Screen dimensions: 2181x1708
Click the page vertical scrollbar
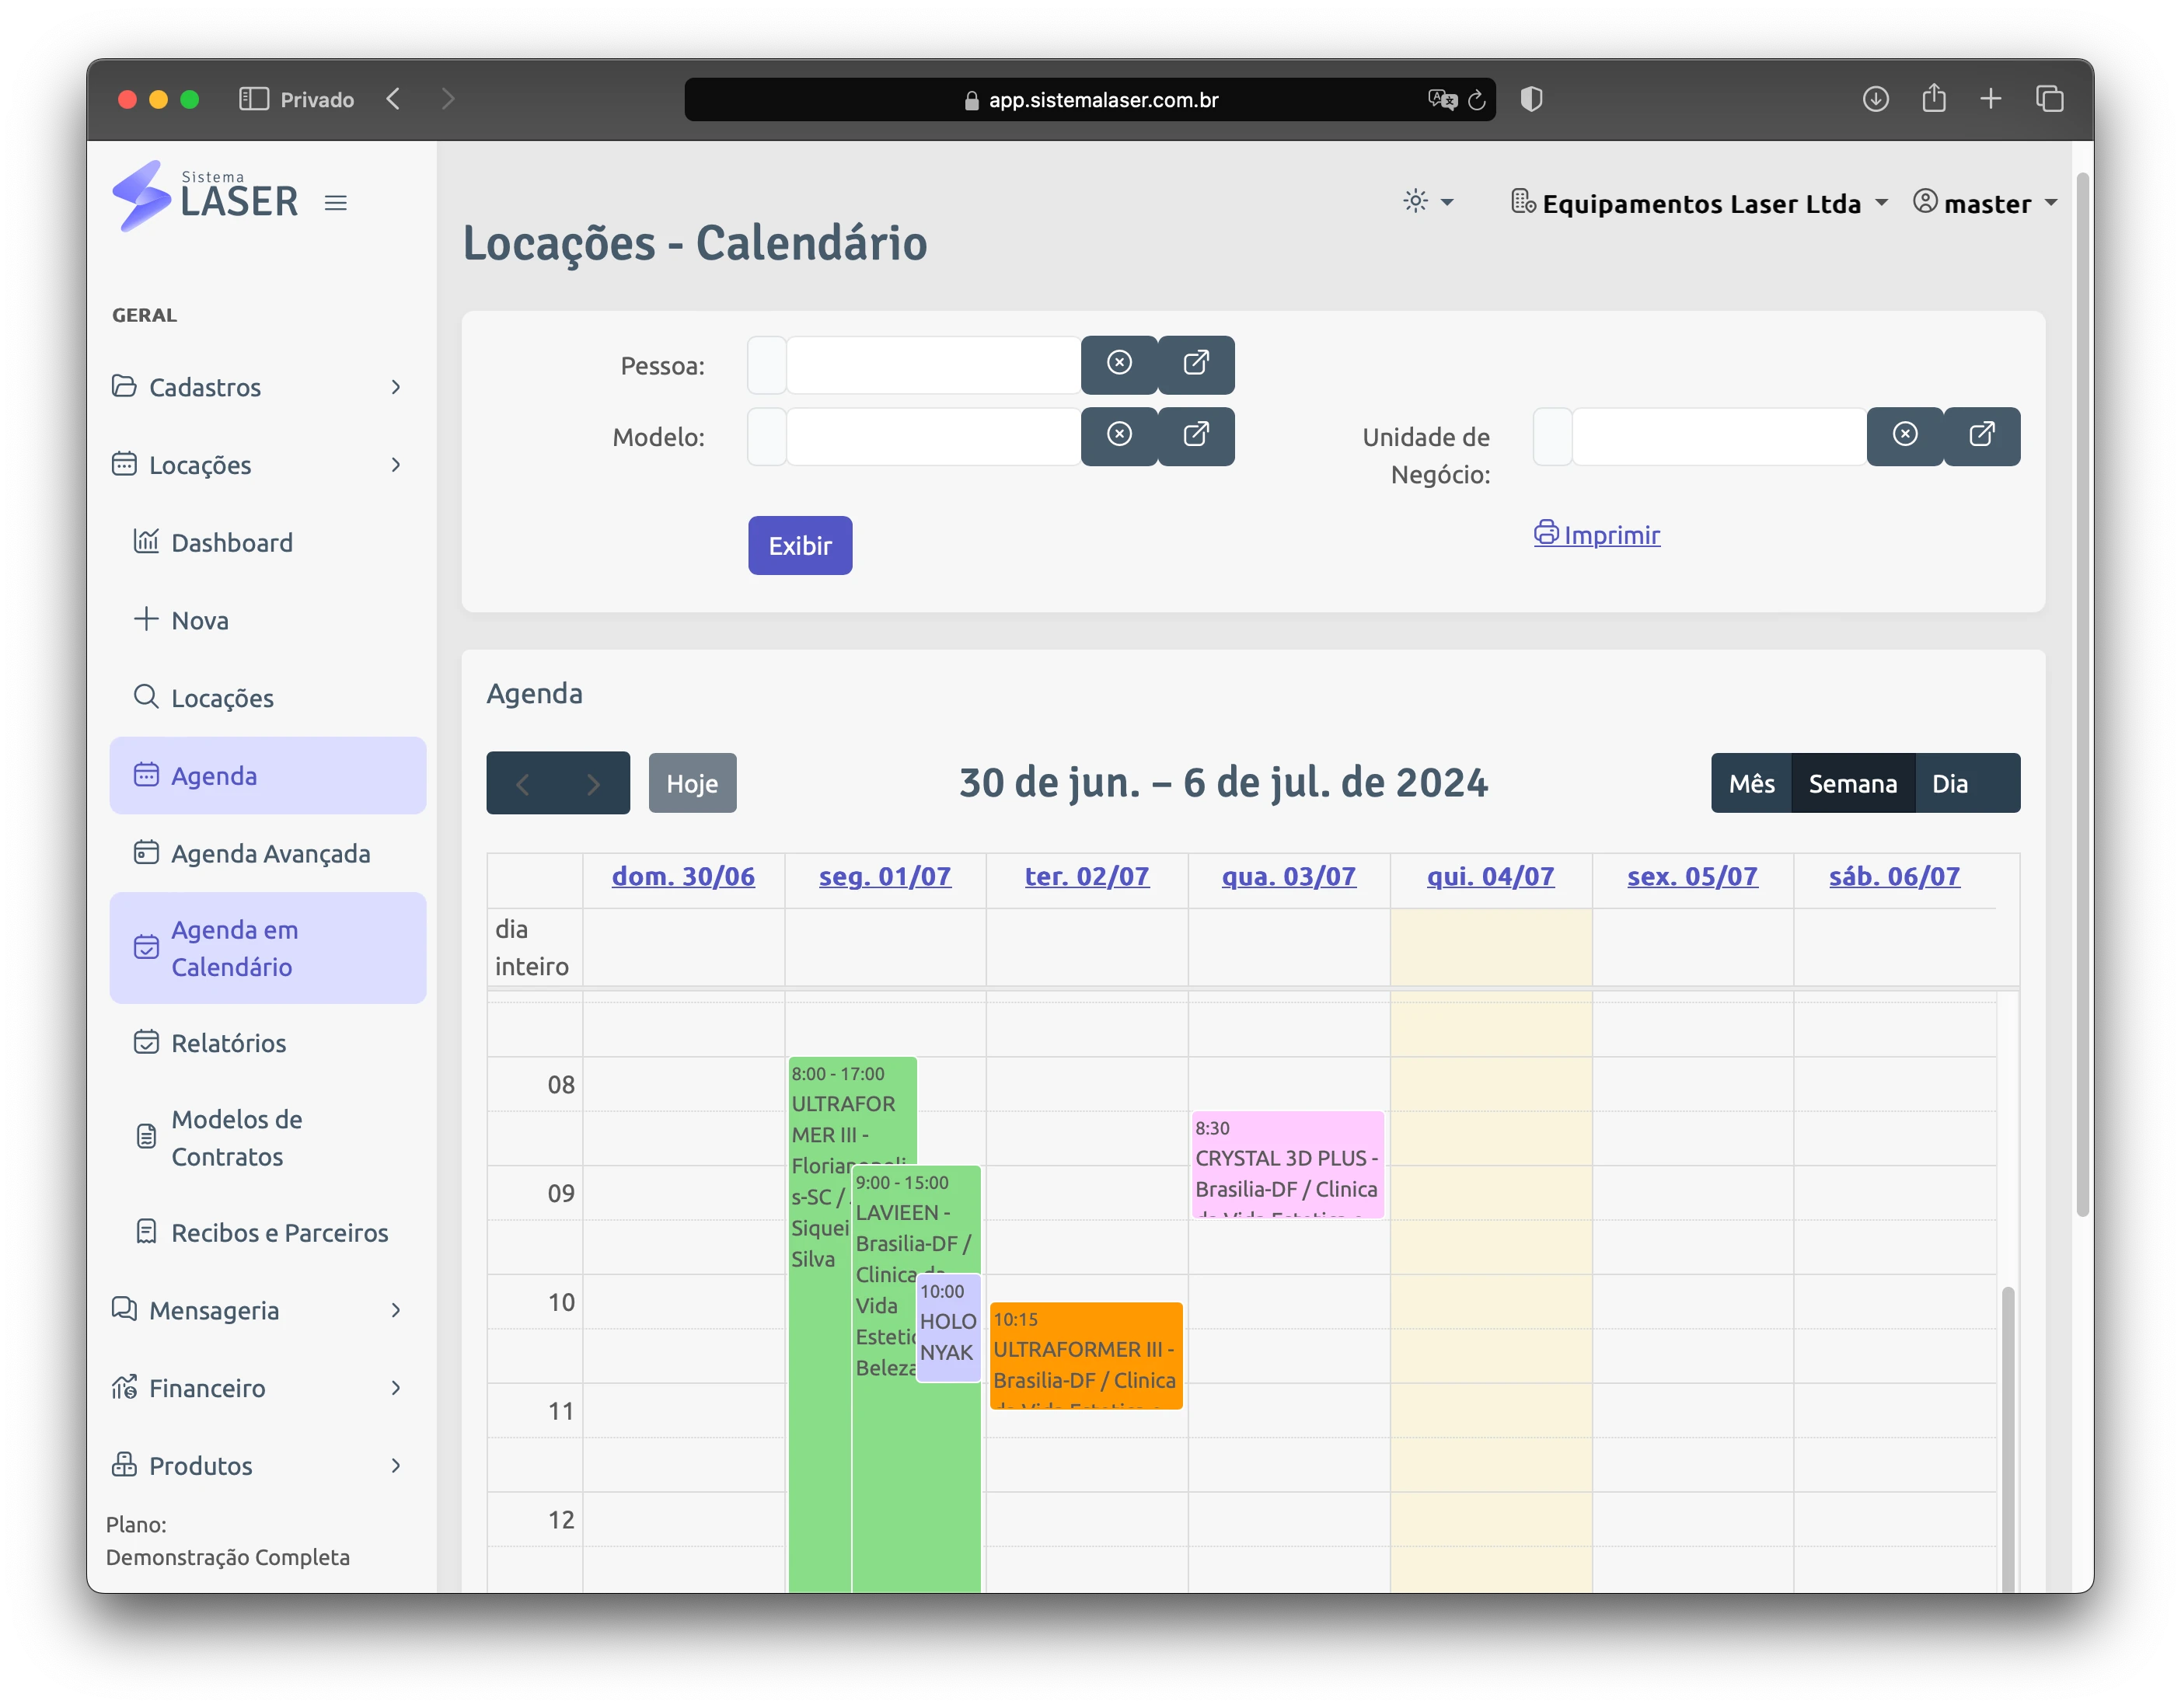point(2083,694)
